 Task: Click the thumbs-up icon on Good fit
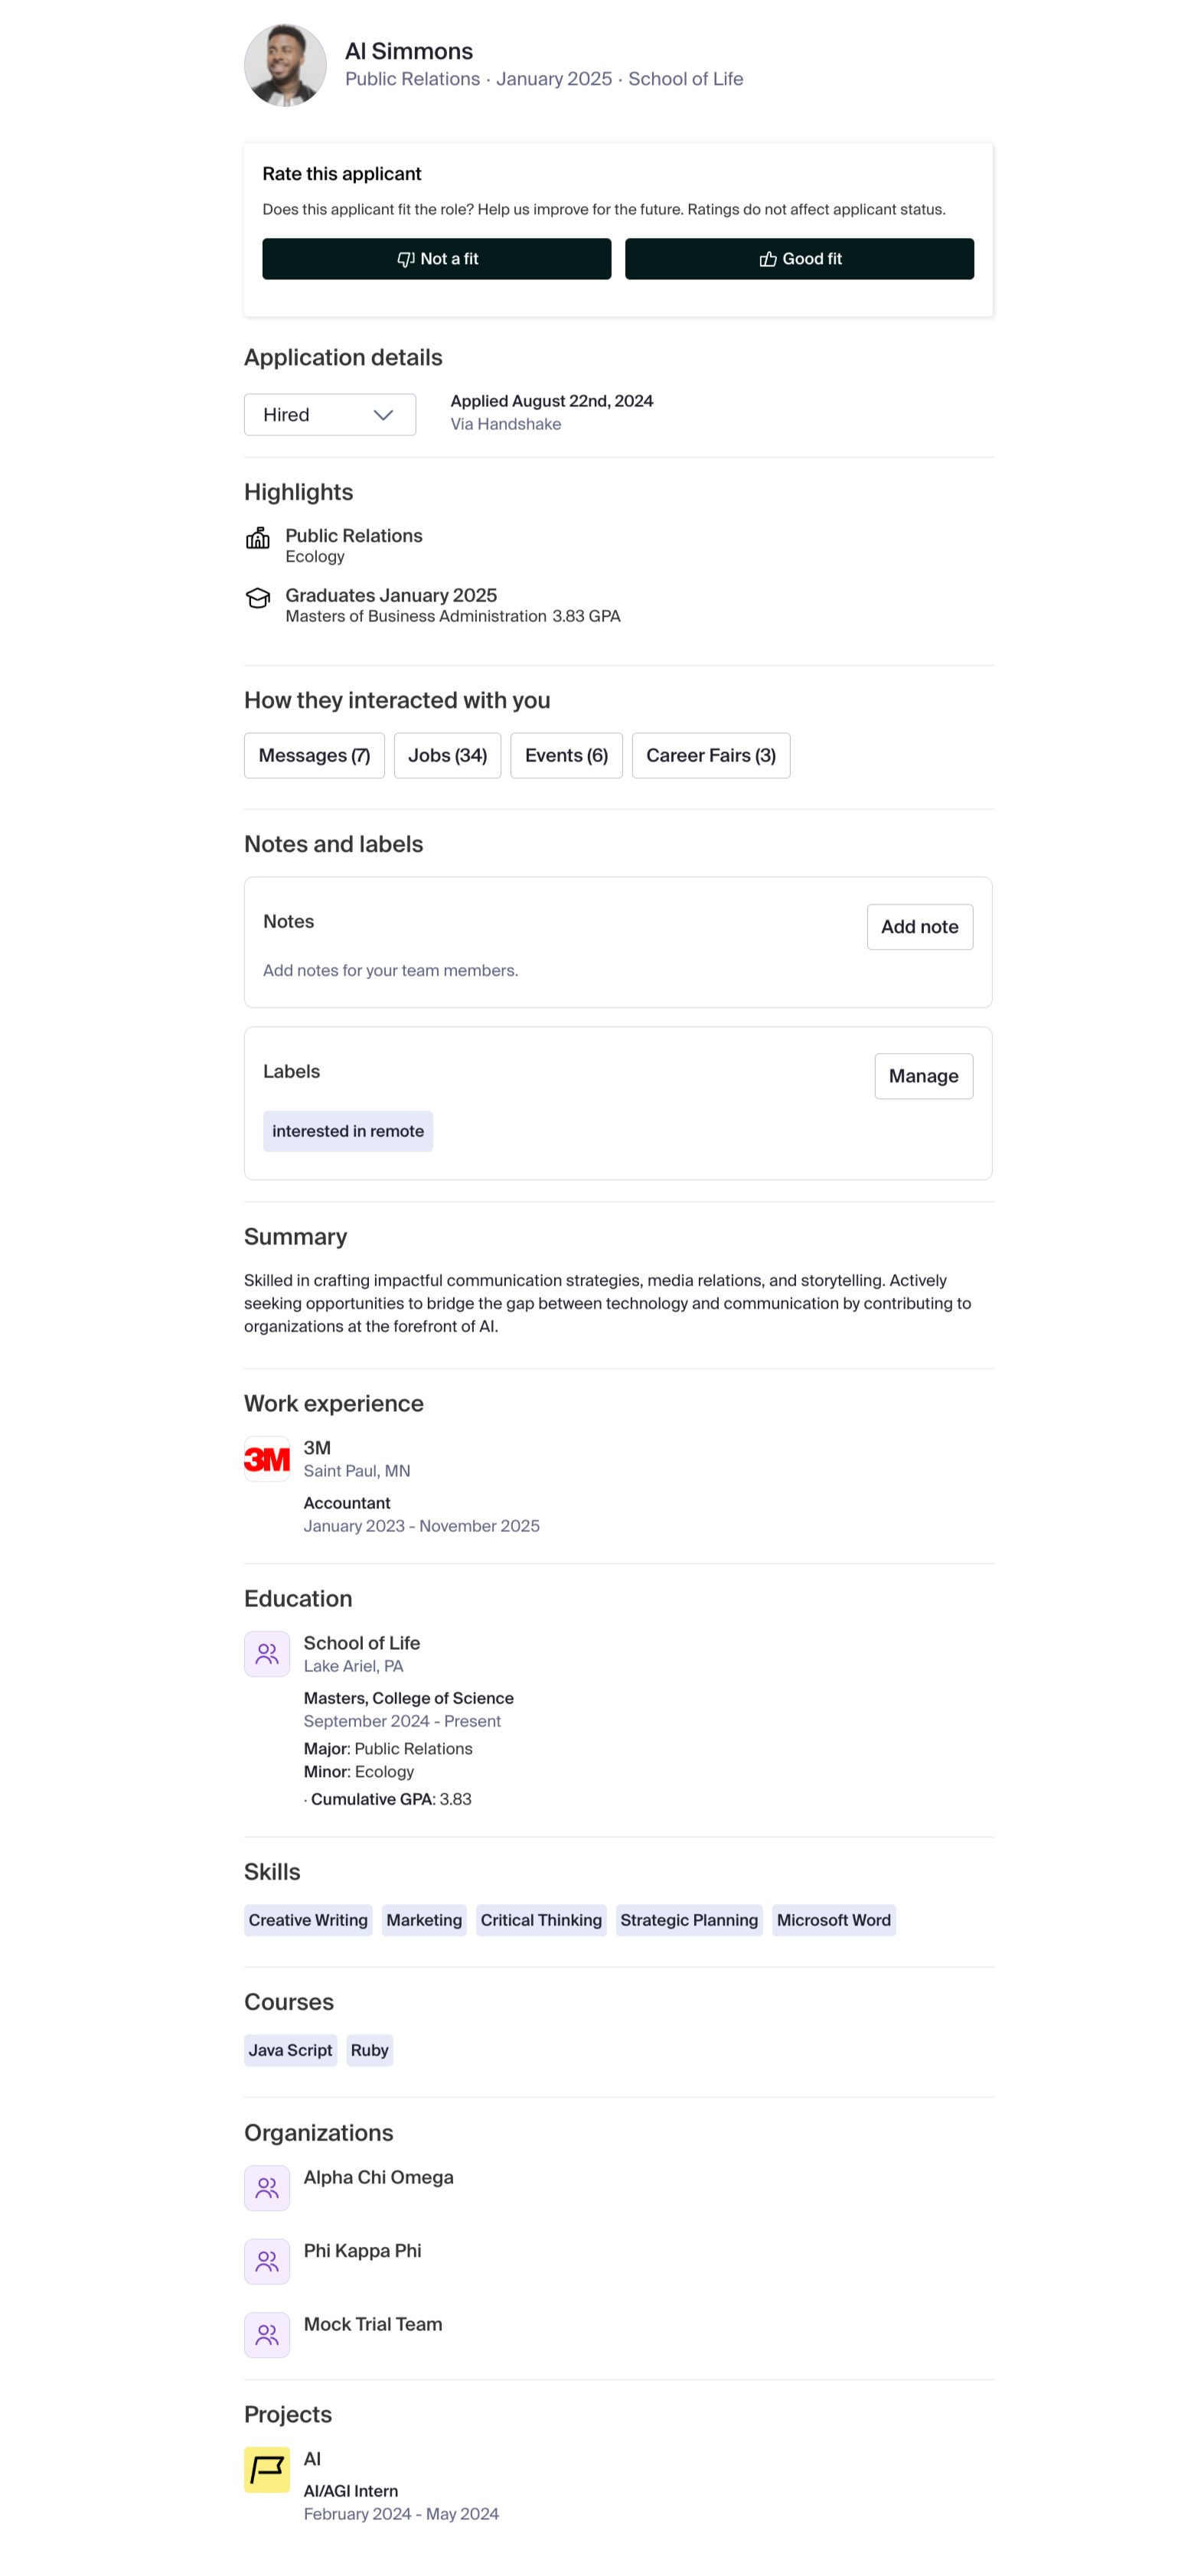(x=768, y=259)
